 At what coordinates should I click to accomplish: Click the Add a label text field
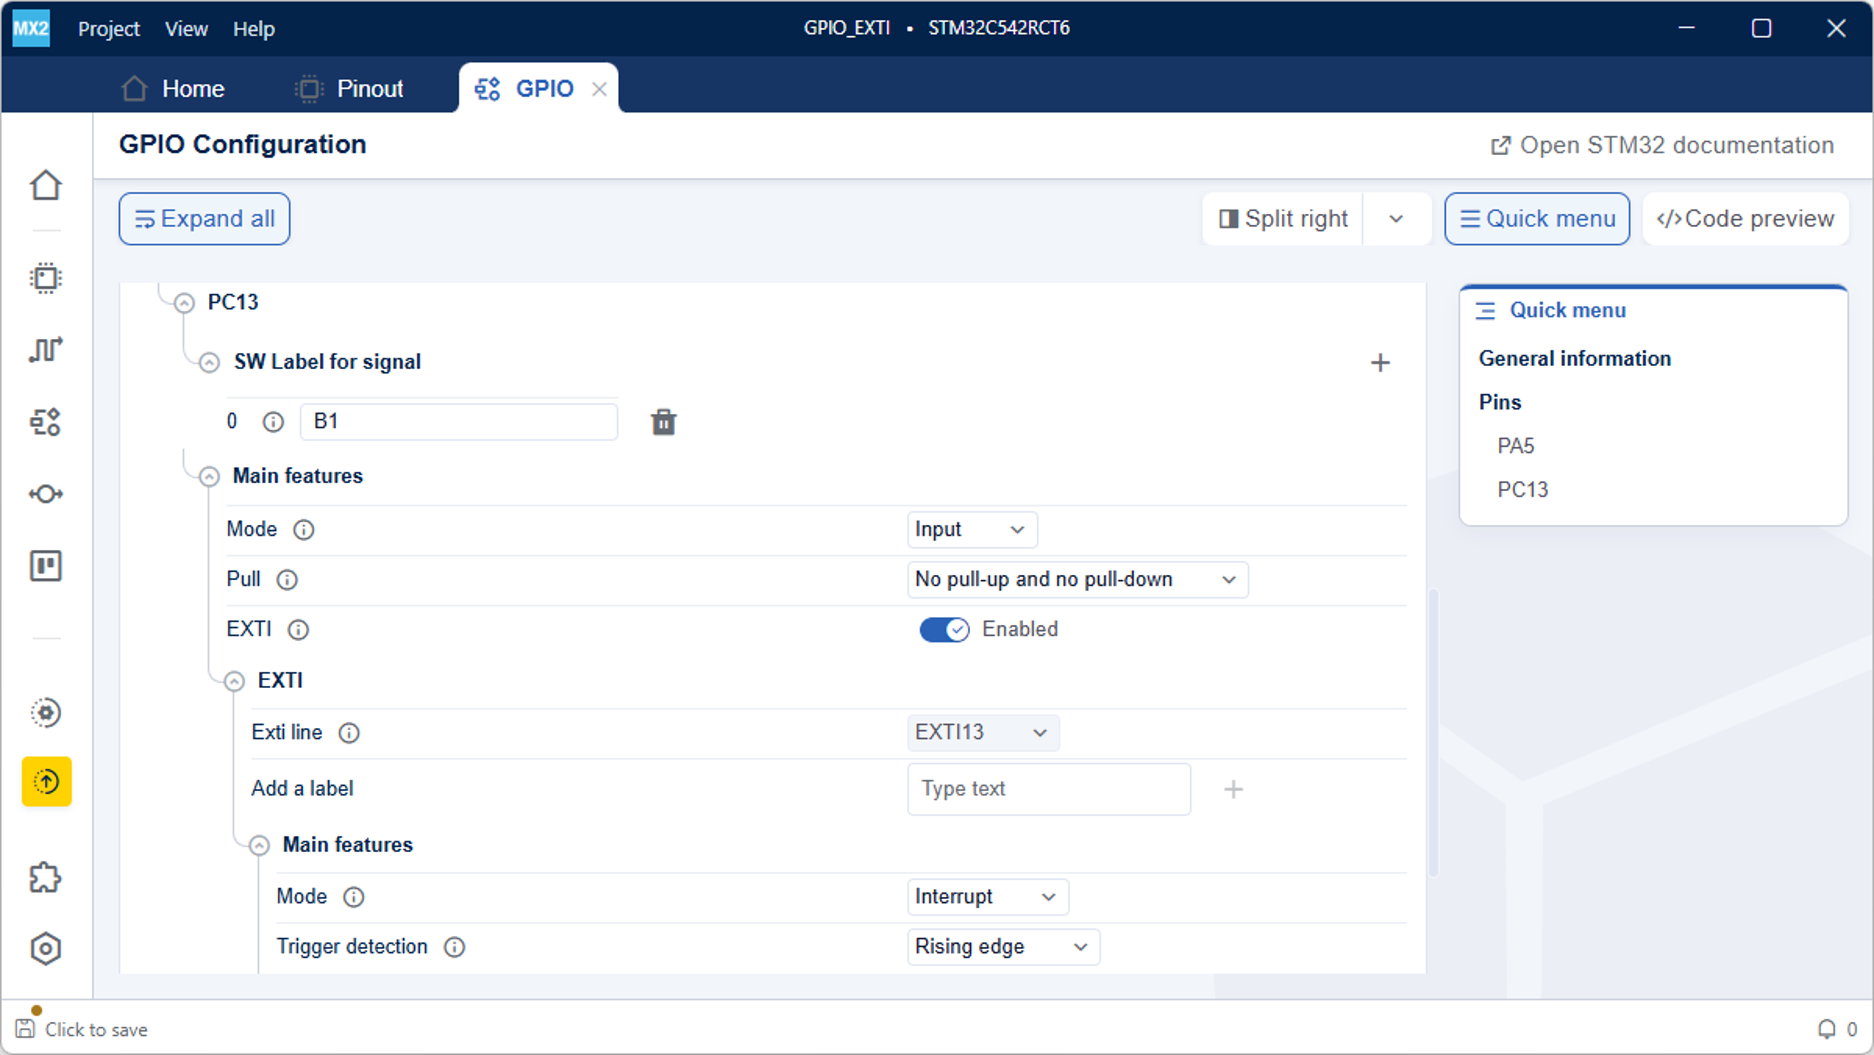[1049, 789]
